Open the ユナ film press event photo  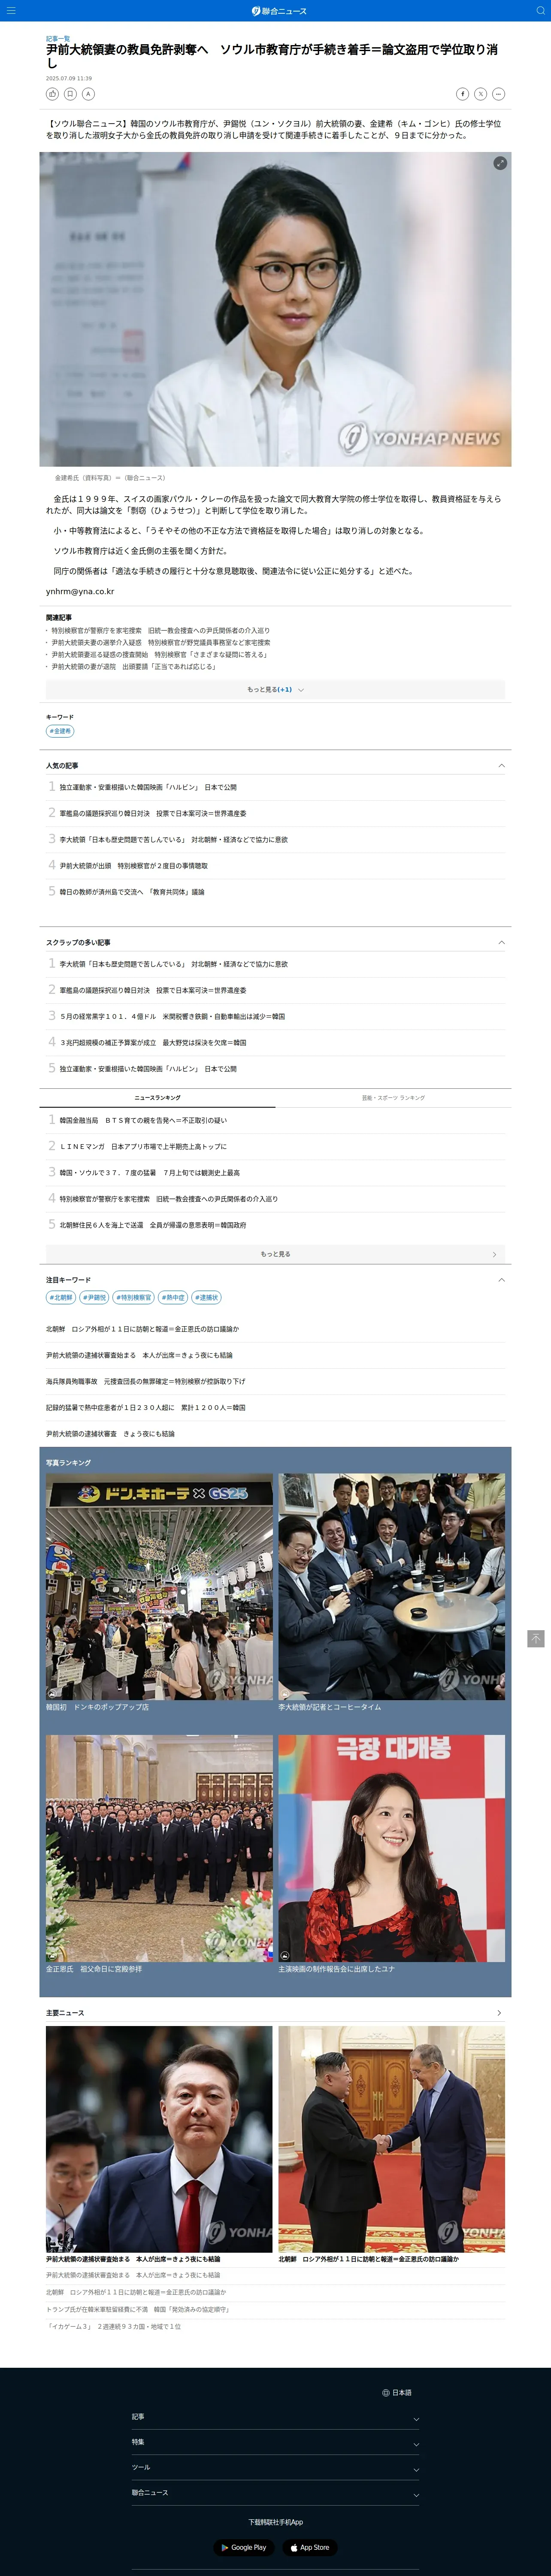(x=391, y=1848)
